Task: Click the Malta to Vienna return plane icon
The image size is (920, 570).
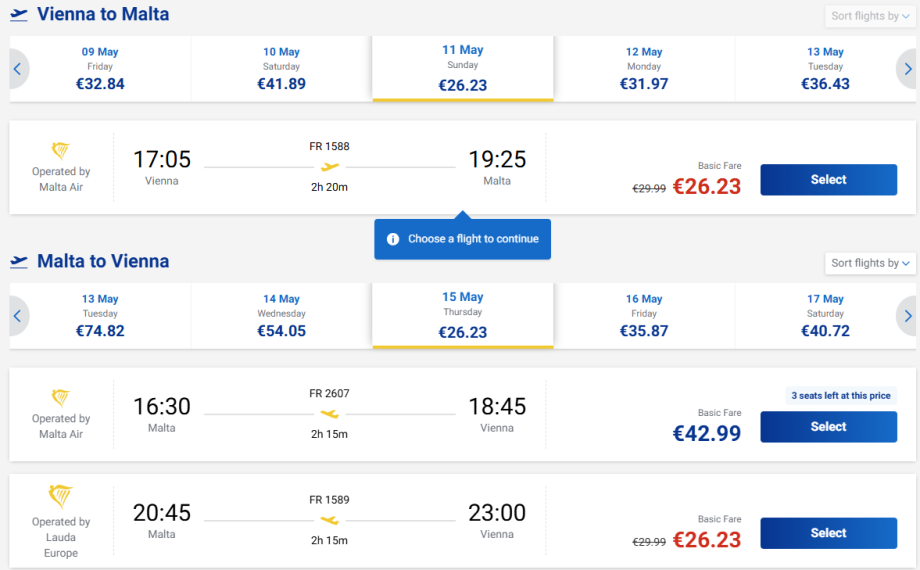Action: click(x=19, y=262)
